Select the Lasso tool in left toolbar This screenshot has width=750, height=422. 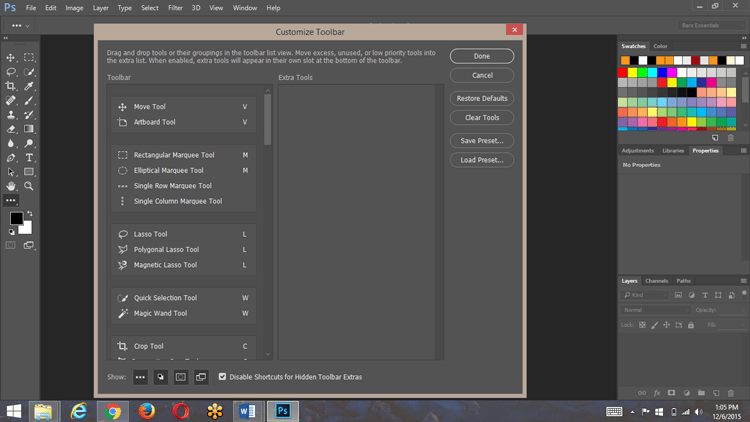11,72
